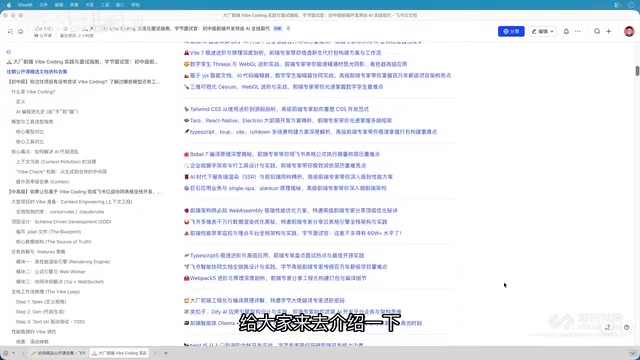The image size is (640, 360).
Task: Click the plus create new icon
Action: pos(609,31)
